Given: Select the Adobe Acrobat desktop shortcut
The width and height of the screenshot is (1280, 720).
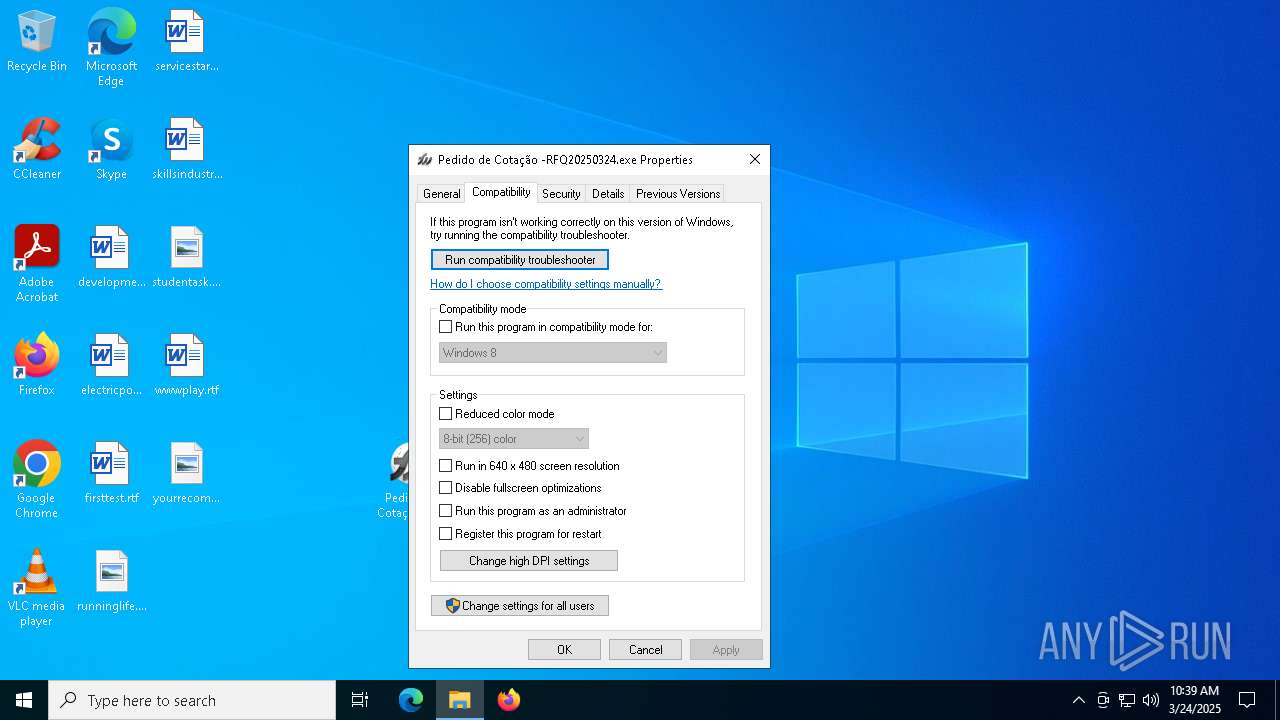Looking at the screenshot, I should [37, 264].
